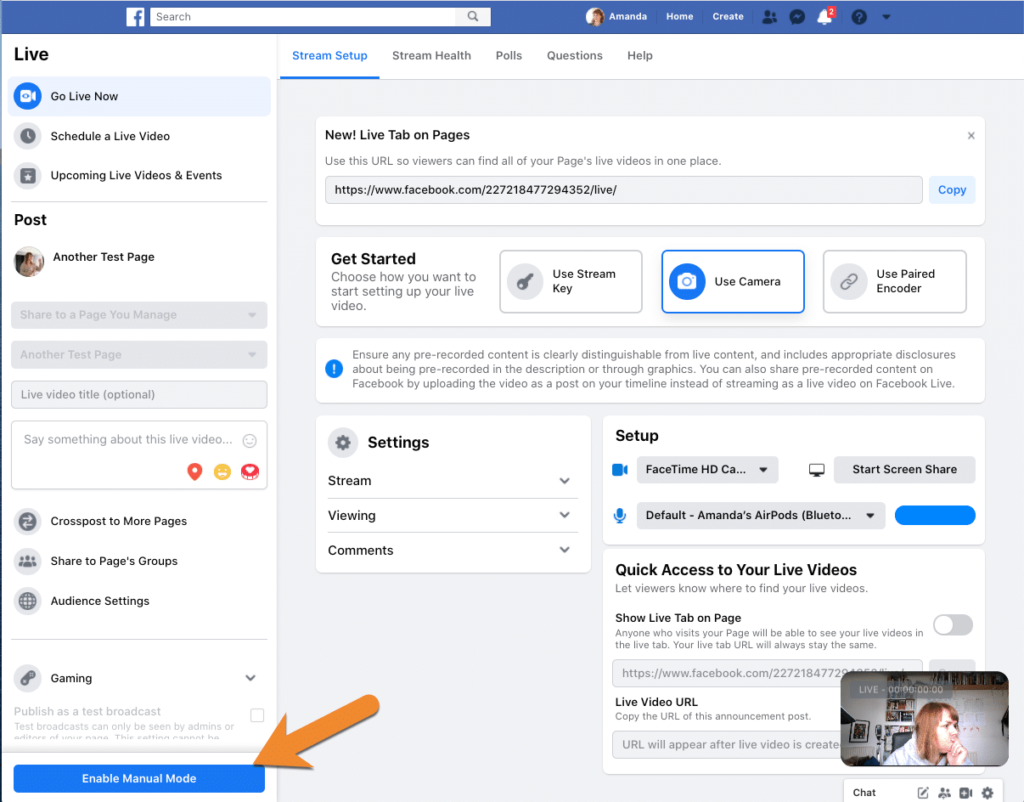Open the FaceTime HD Camera dropdown

[x=707, y=469]
